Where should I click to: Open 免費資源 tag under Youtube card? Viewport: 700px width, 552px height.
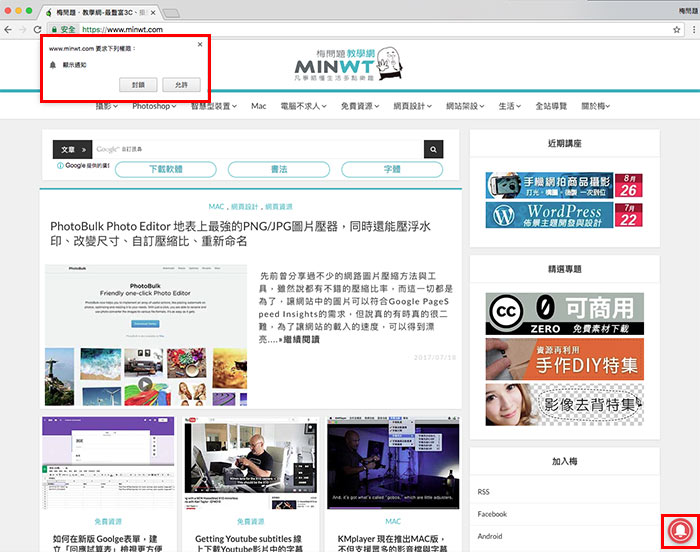click(x=250, y=521)
